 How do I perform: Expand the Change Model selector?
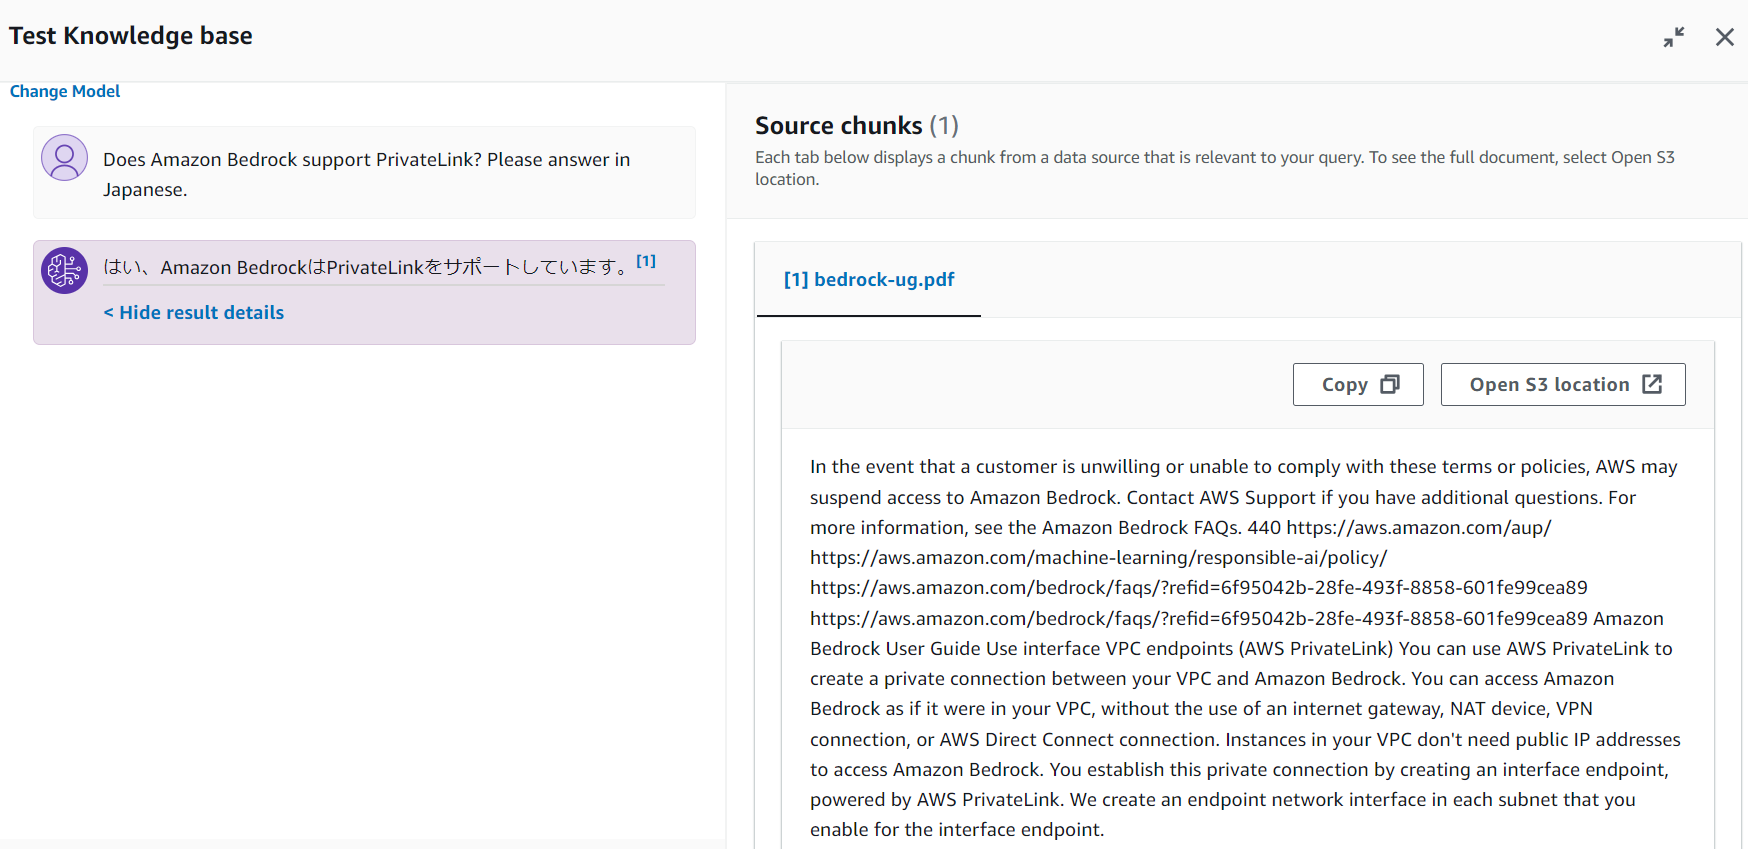coord(64,91)
